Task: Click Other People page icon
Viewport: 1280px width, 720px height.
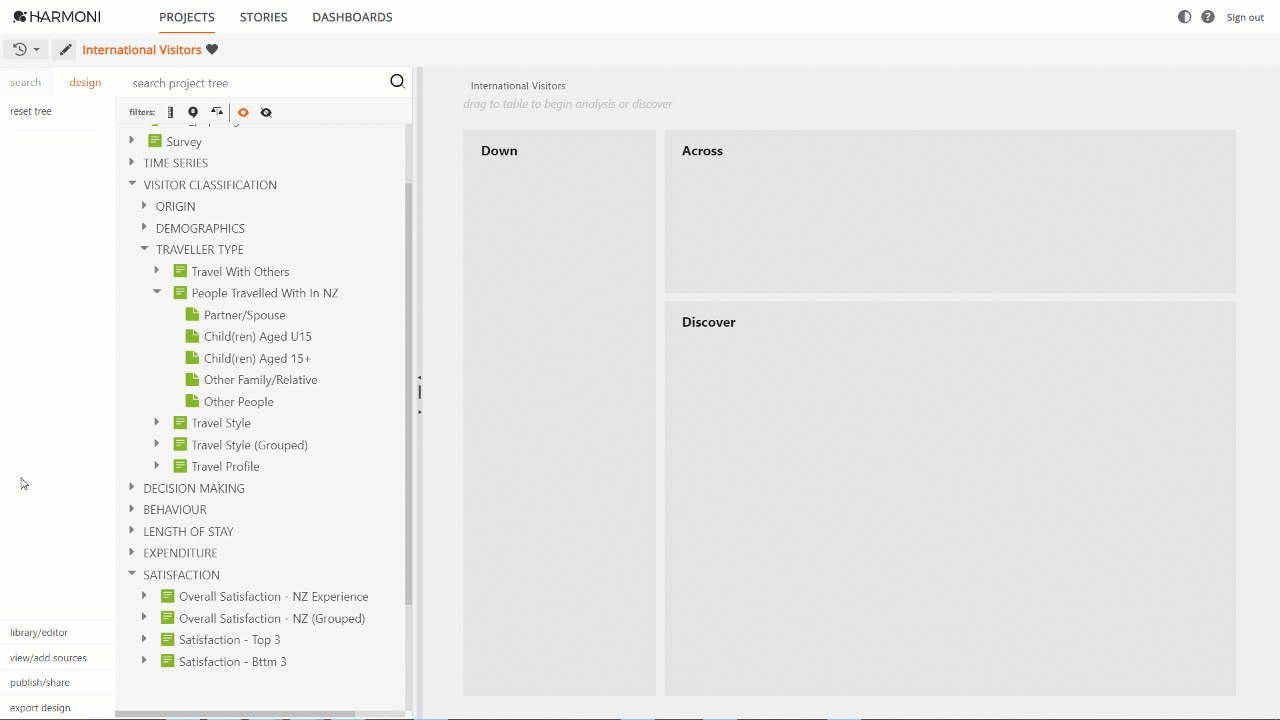Action: 192,401
